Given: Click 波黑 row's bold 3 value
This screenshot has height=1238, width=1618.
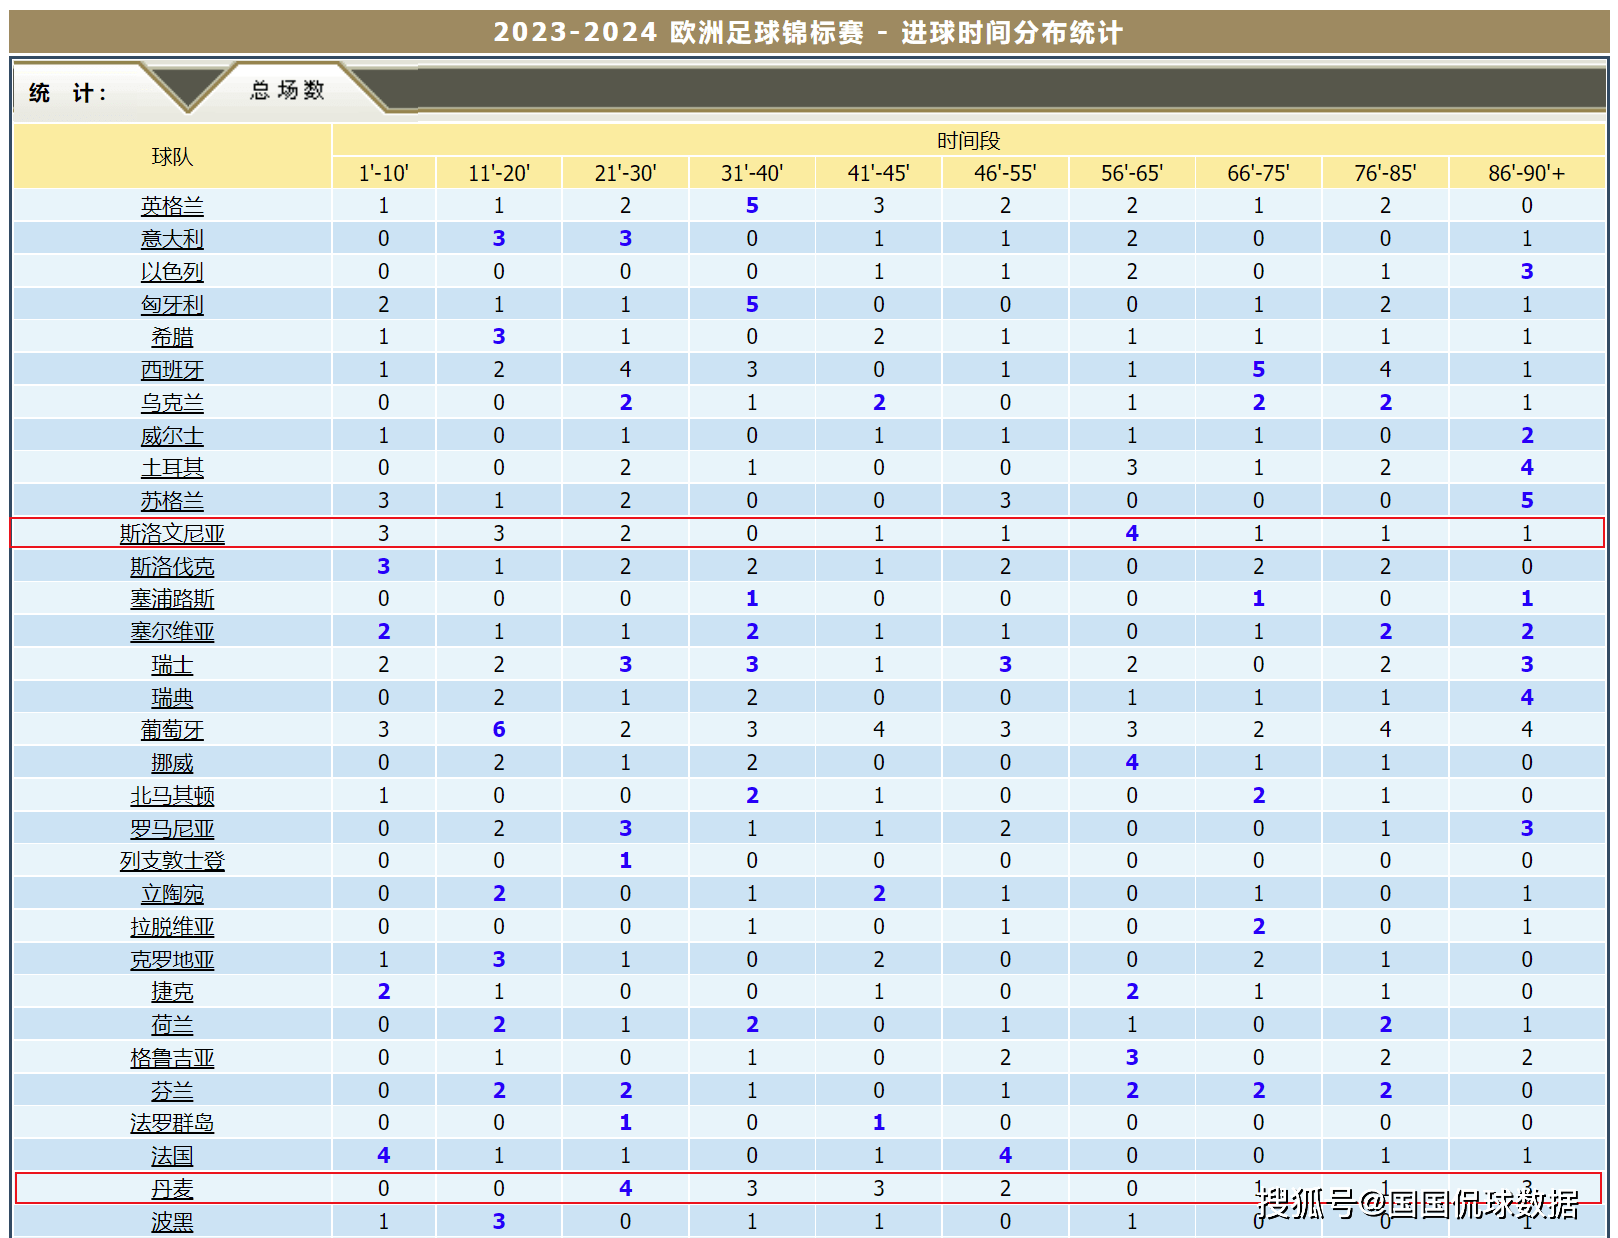Looking at the screenshot, I should [x=499, y=1222].
